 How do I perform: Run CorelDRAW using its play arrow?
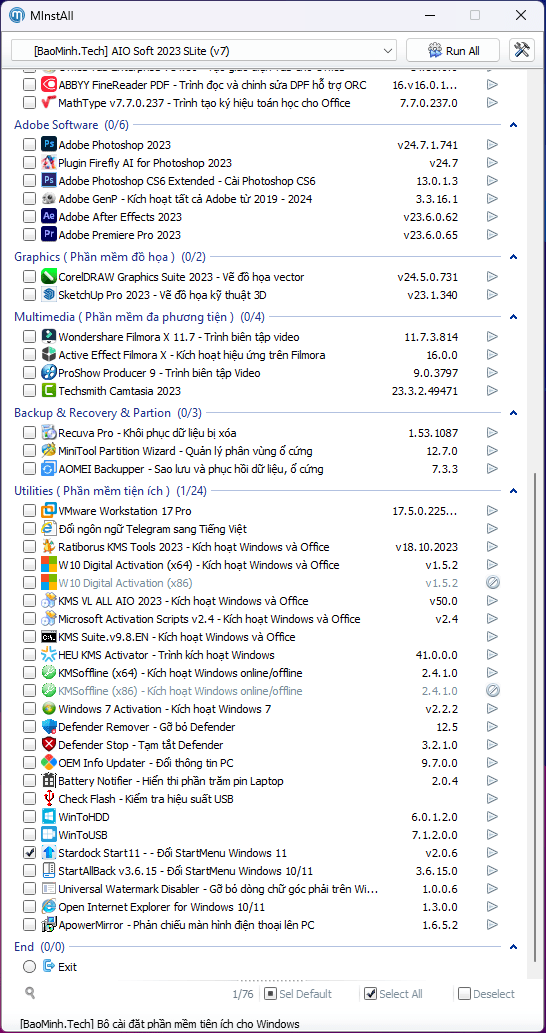[492, 276]
